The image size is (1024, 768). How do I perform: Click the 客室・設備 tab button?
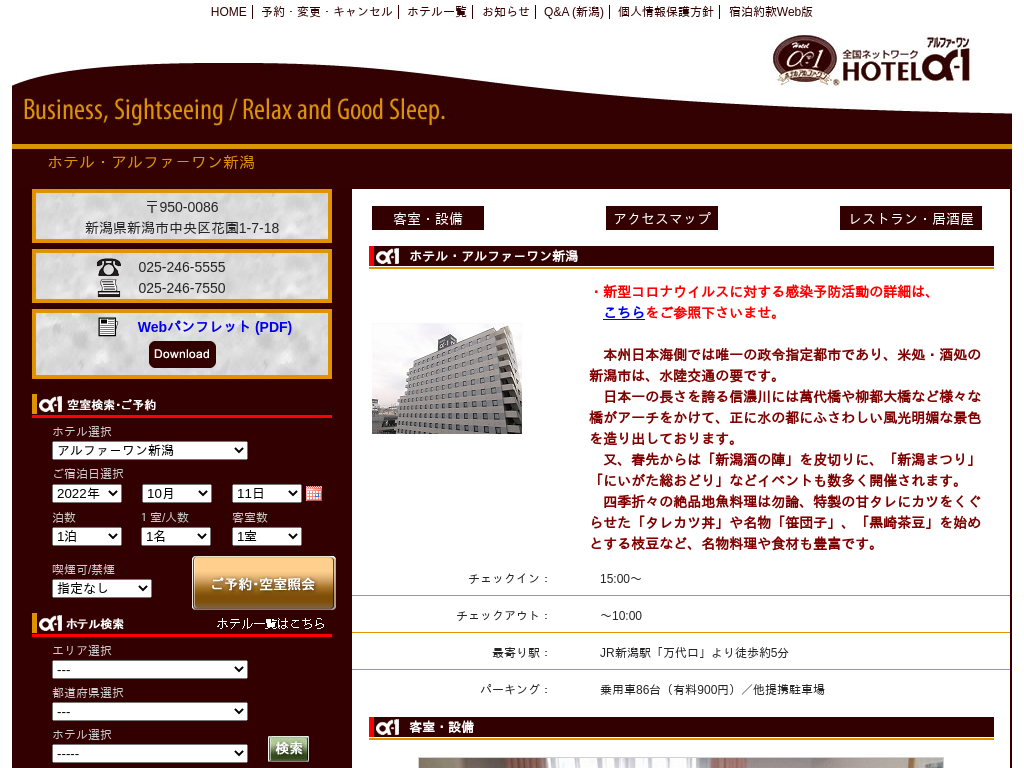click(428, 219)
